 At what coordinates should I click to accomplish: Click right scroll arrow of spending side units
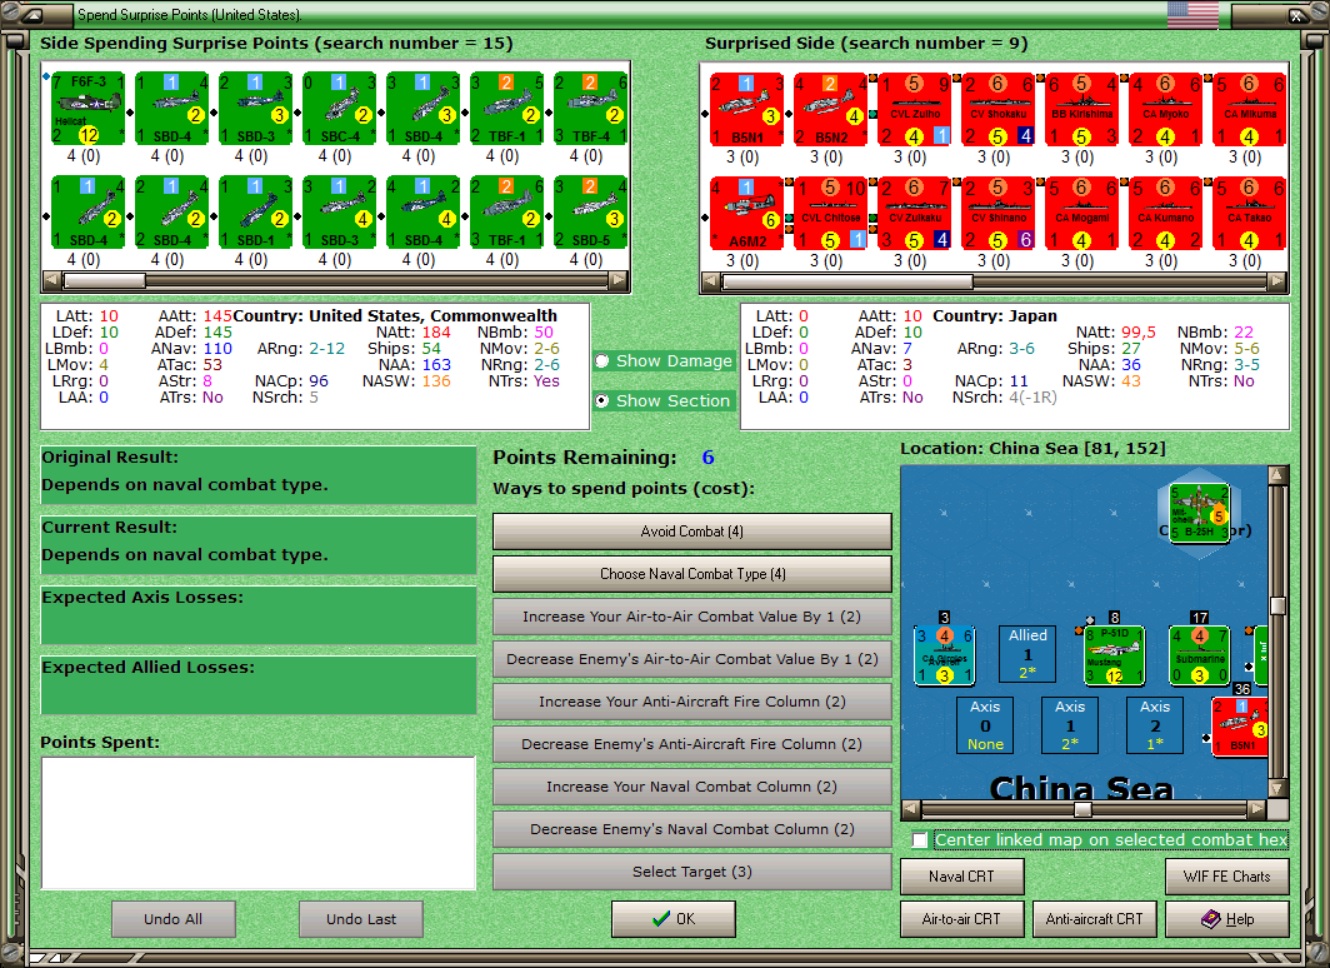click(620, 281)
